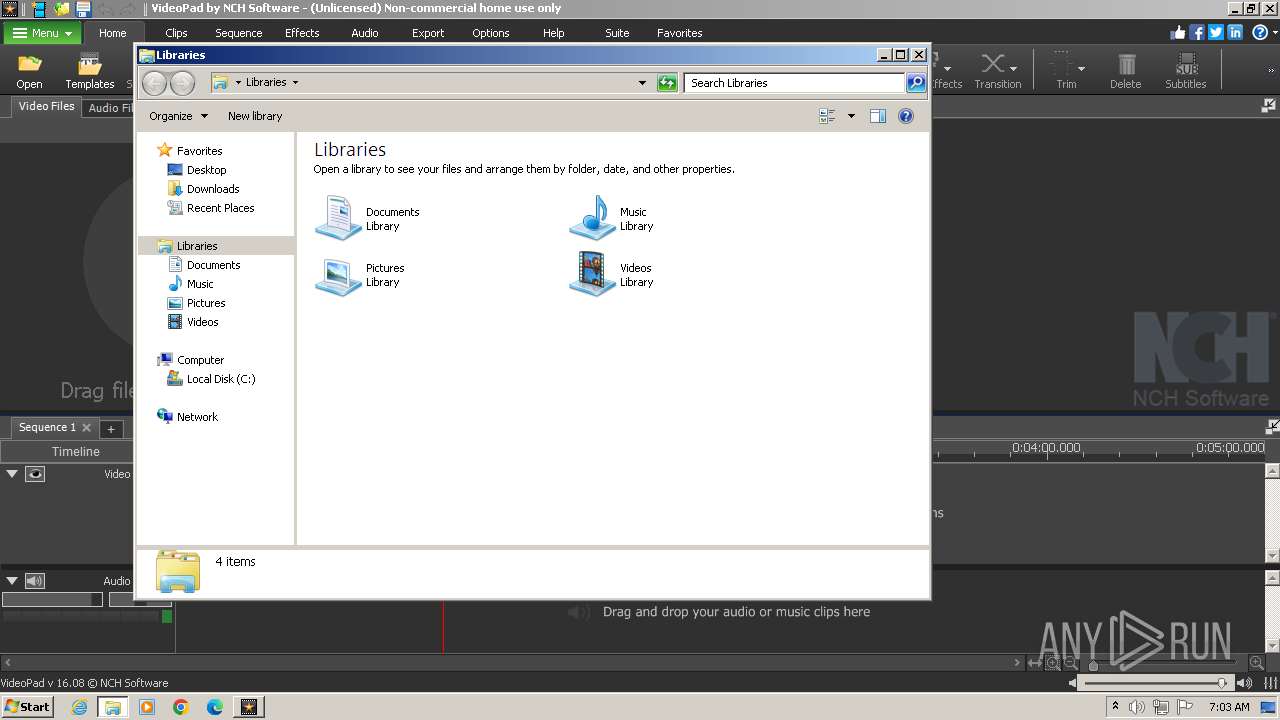Select Downloads in the navigation pane
This screenshot has height=720, width=1280.
tap(213, 189)
